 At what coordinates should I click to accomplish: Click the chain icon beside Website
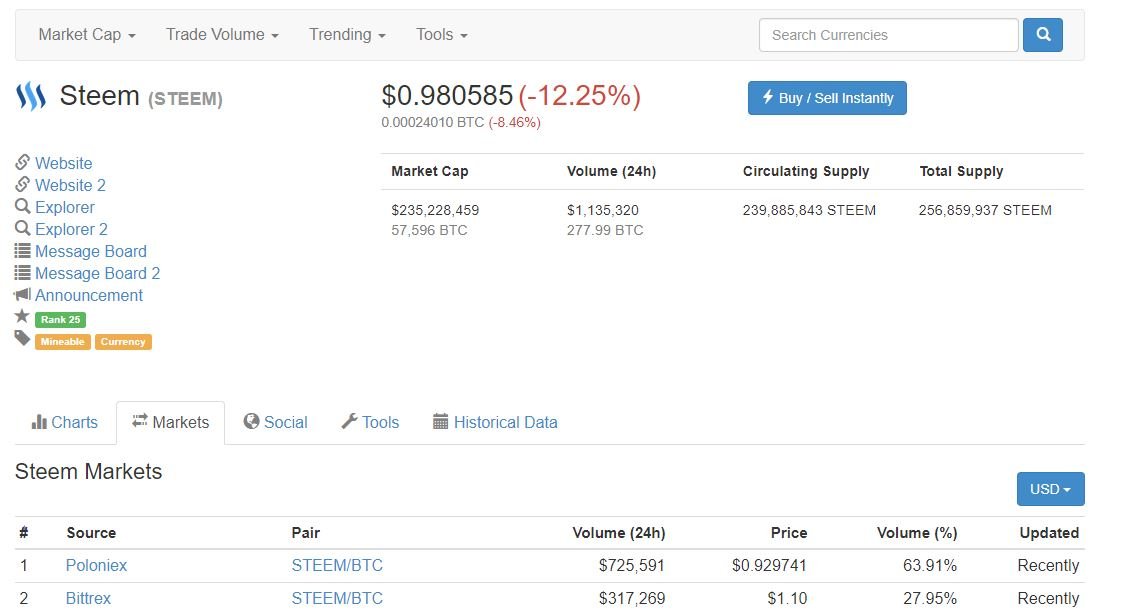[22, 162]
